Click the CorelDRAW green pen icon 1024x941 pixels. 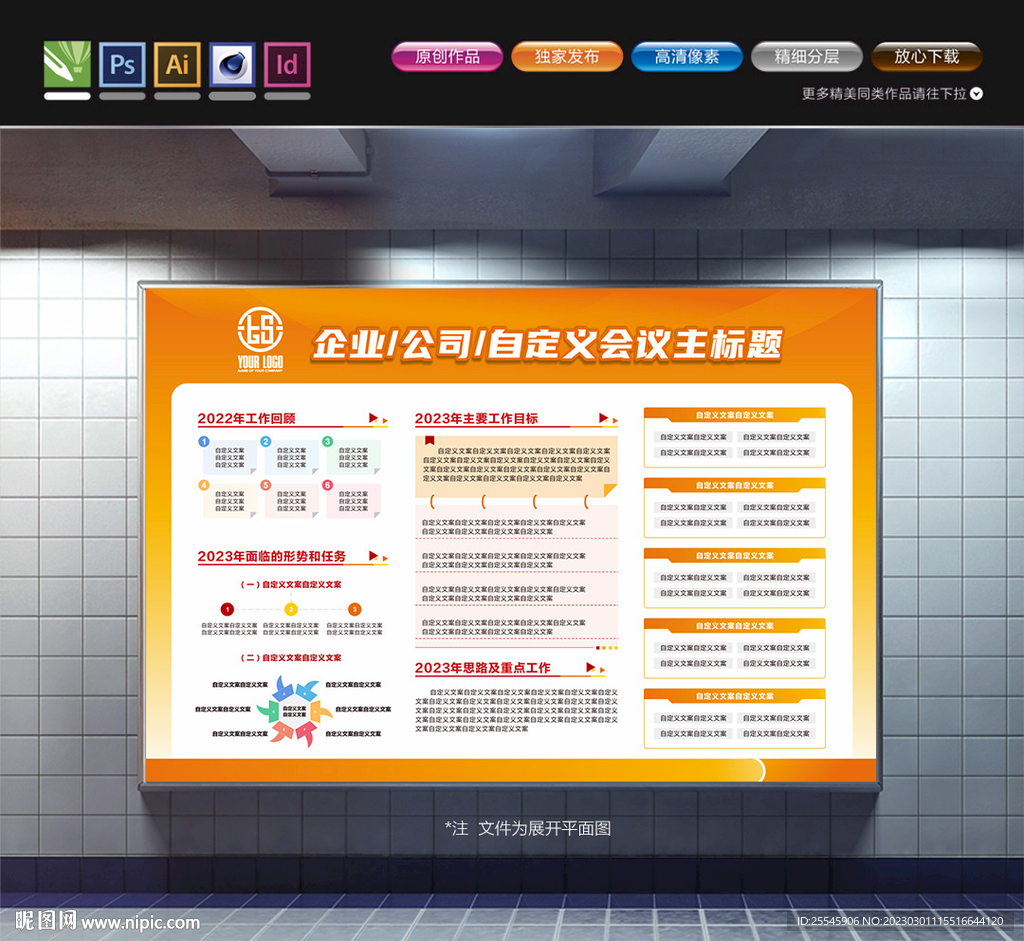click(x=67, y=65)
